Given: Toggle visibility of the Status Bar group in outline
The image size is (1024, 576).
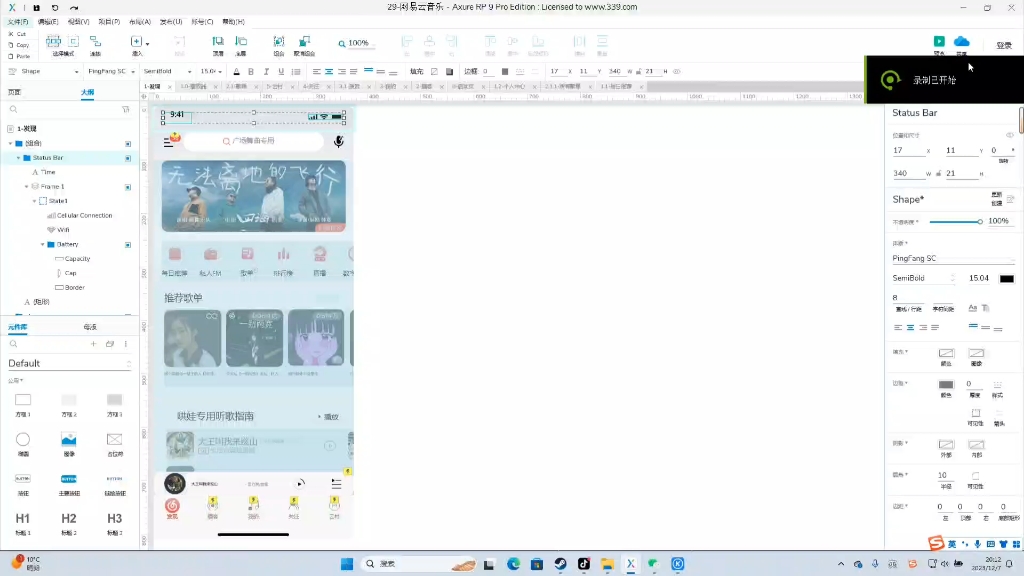Looking at the screenshot, I should point(128,158).
